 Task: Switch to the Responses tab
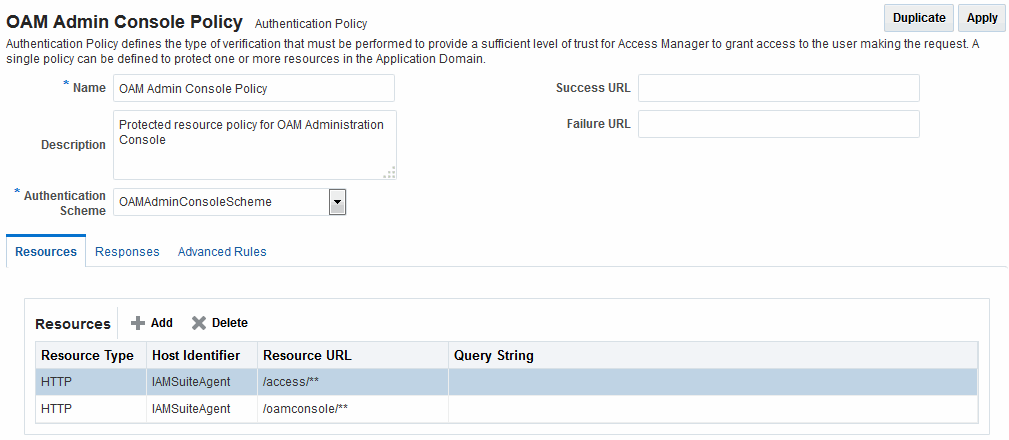tap(127, 252)
